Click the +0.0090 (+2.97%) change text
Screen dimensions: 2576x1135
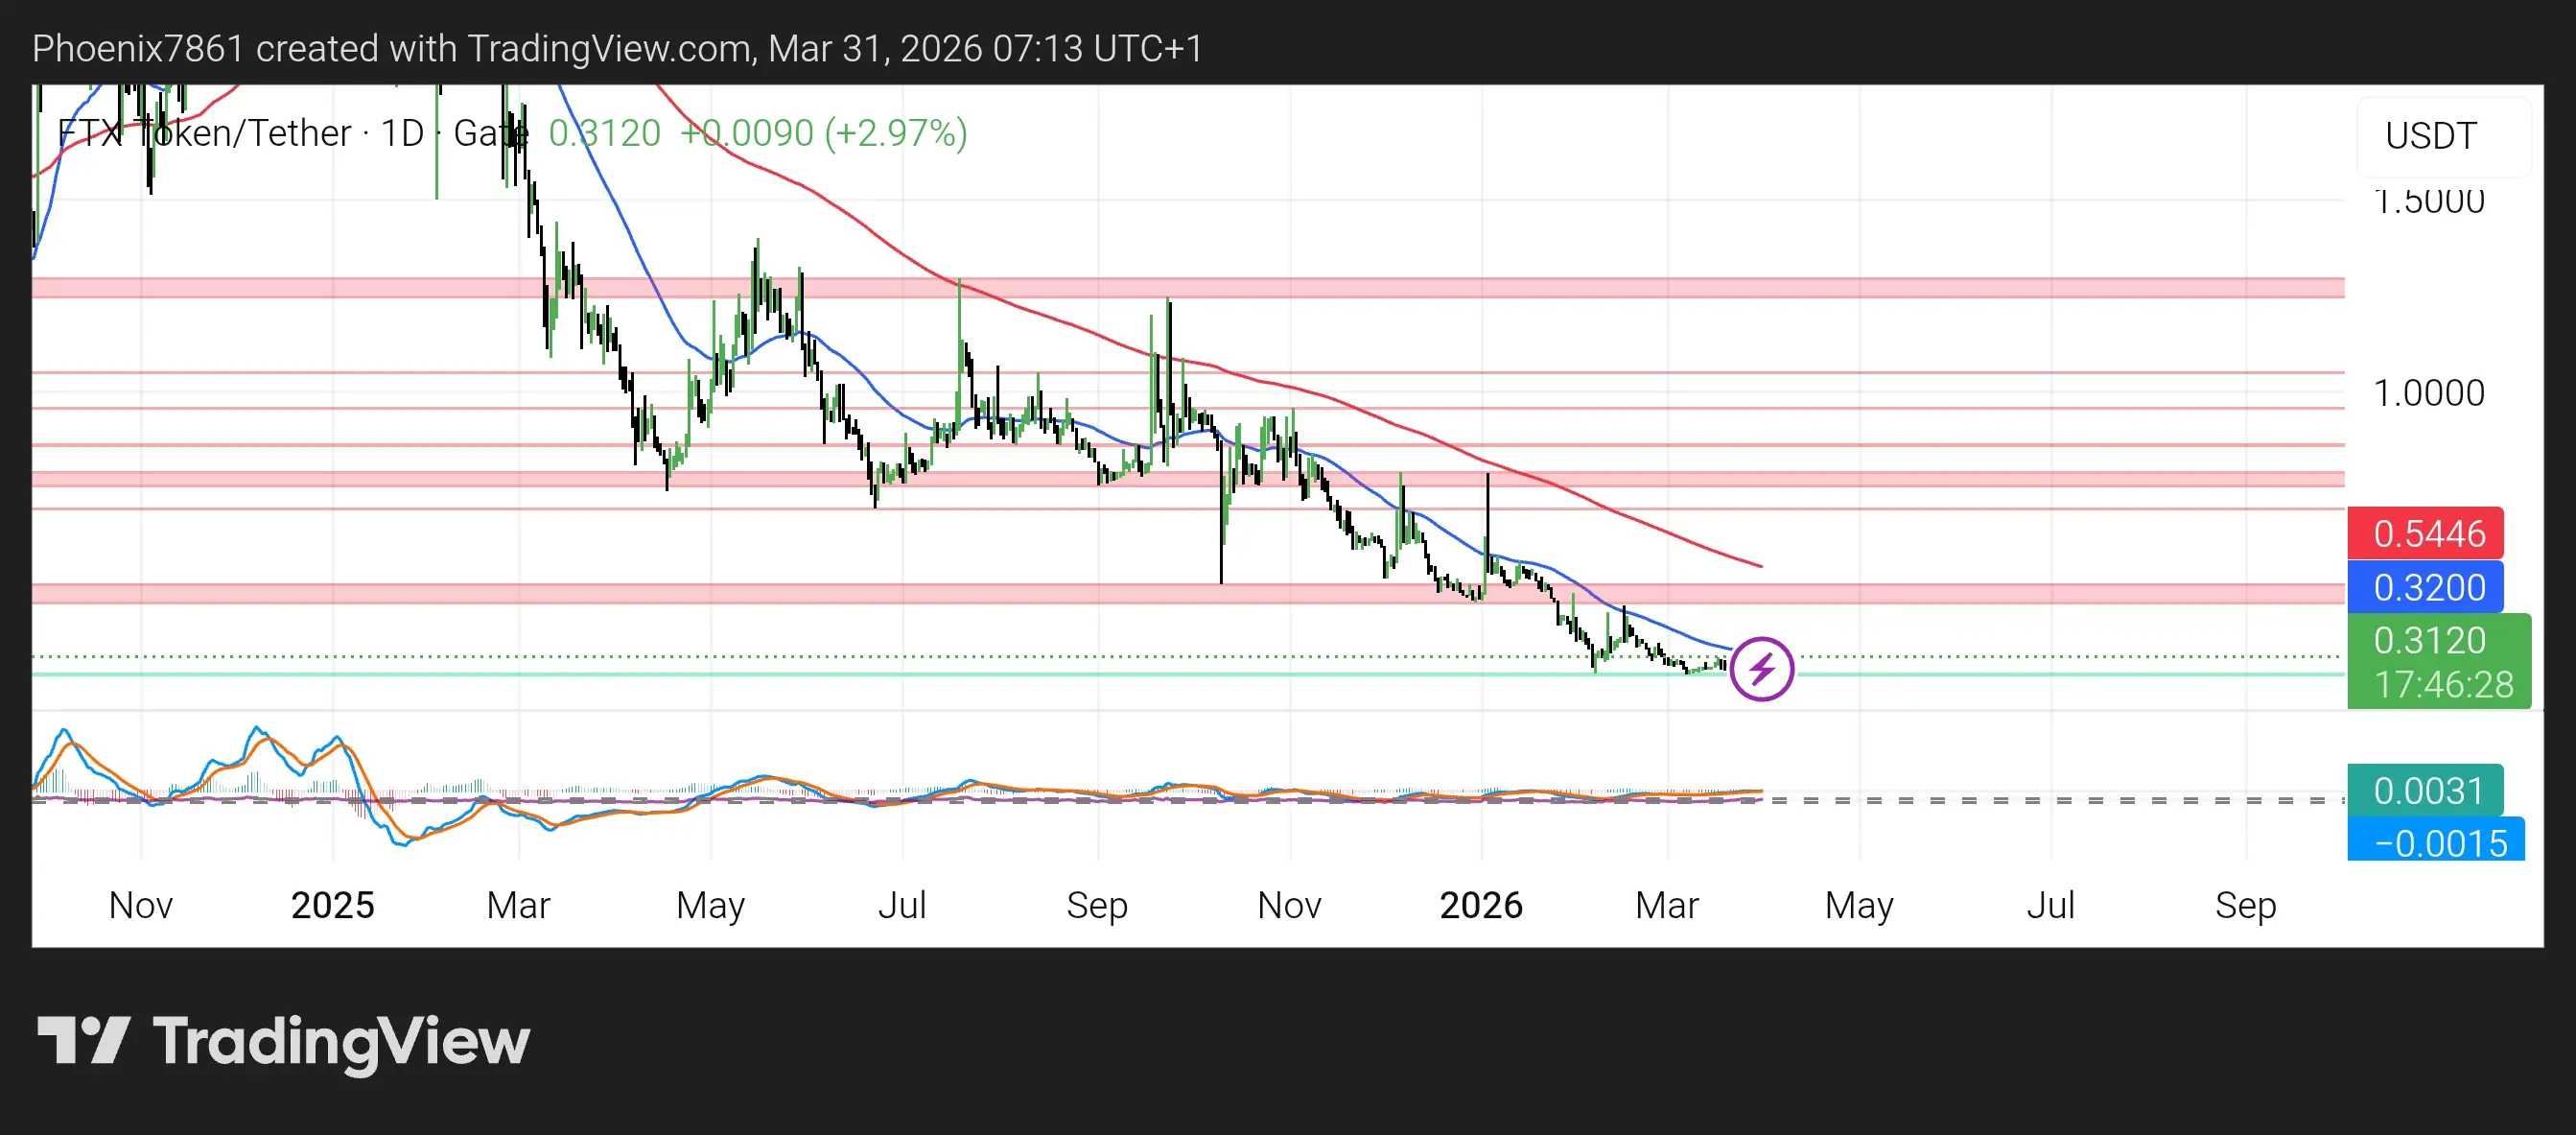tap(823, 133)
